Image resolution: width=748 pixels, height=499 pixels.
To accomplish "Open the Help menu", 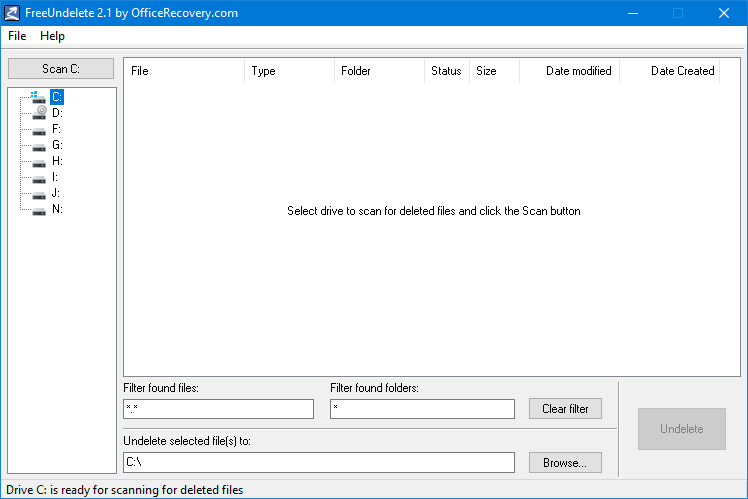I will click(52, 36).
